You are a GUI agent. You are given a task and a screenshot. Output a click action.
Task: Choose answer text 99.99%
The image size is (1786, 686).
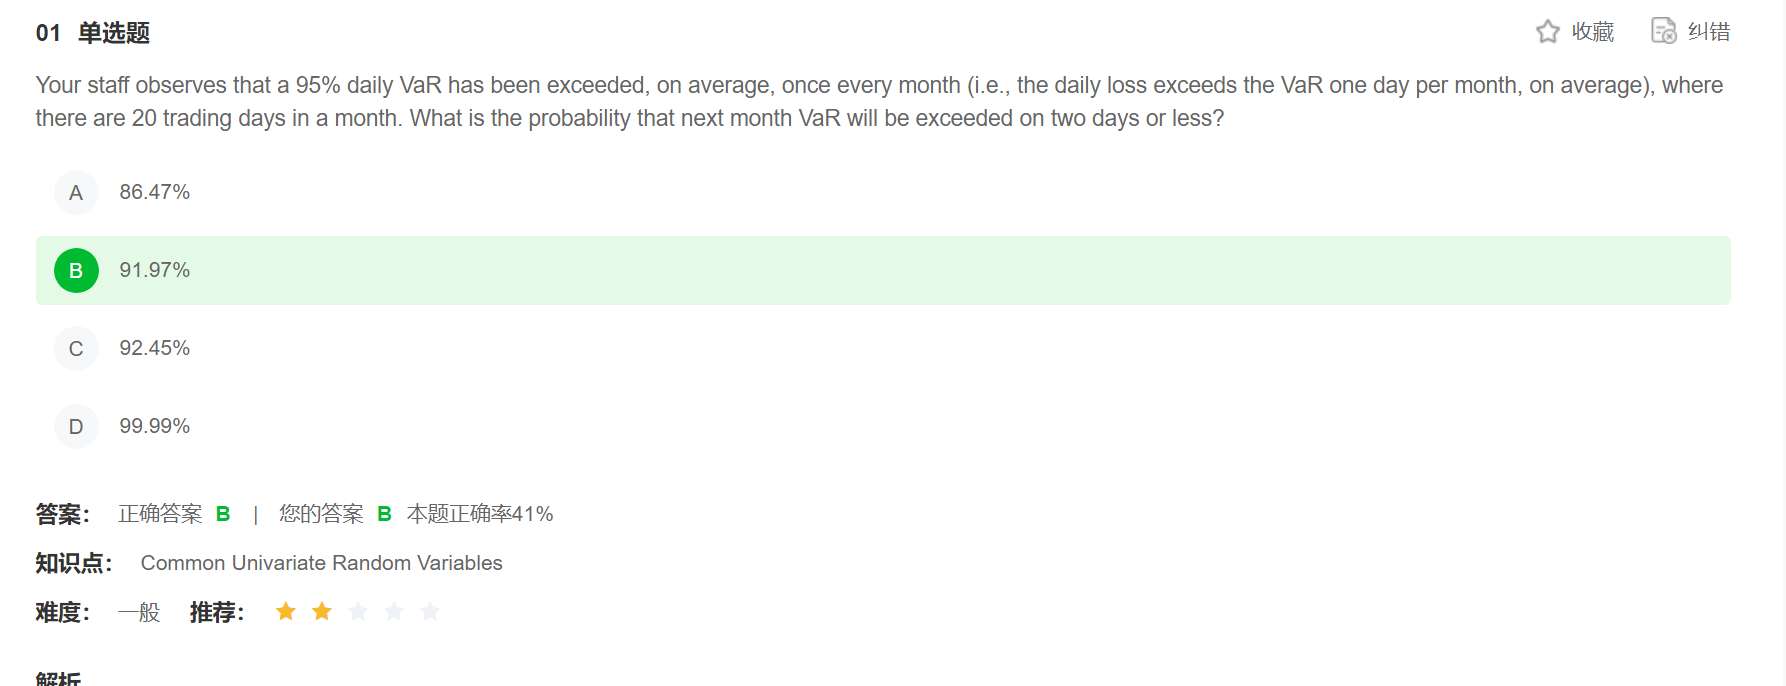point(154,426)
